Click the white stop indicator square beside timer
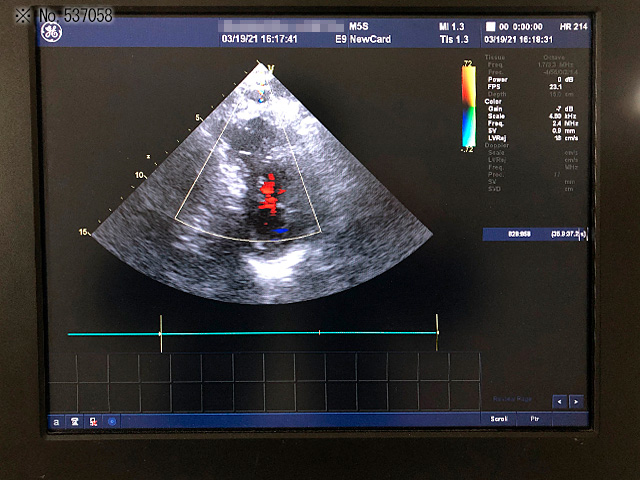Viewport: 640px width, 480px height. point(490,27)
